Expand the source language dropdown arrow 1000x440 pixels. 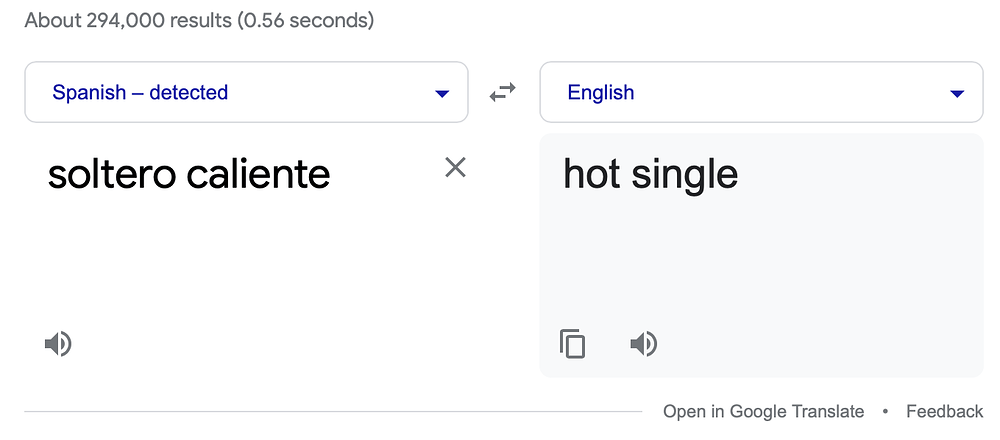(x=442, y=94)
